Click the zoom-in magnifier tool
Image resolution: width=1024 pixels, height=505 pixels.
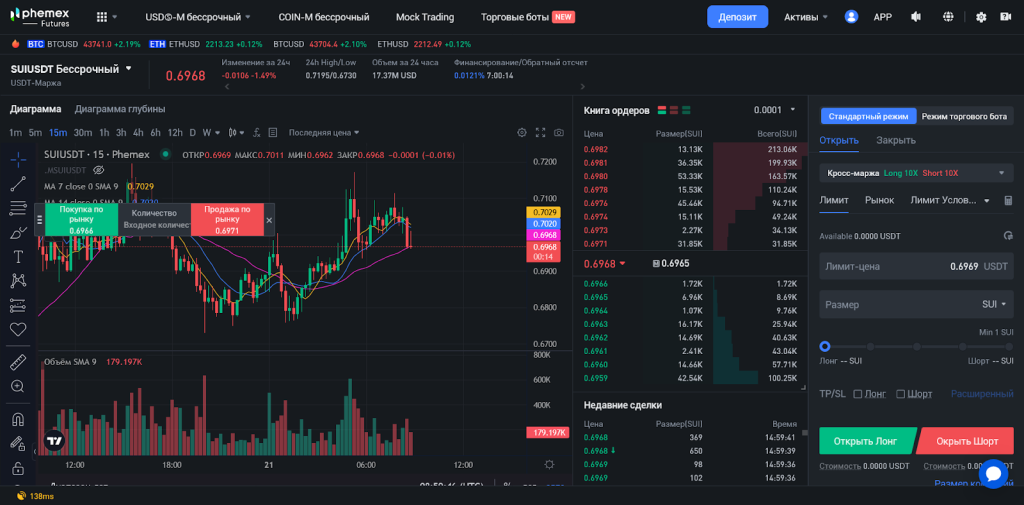(x=18, y=386)
